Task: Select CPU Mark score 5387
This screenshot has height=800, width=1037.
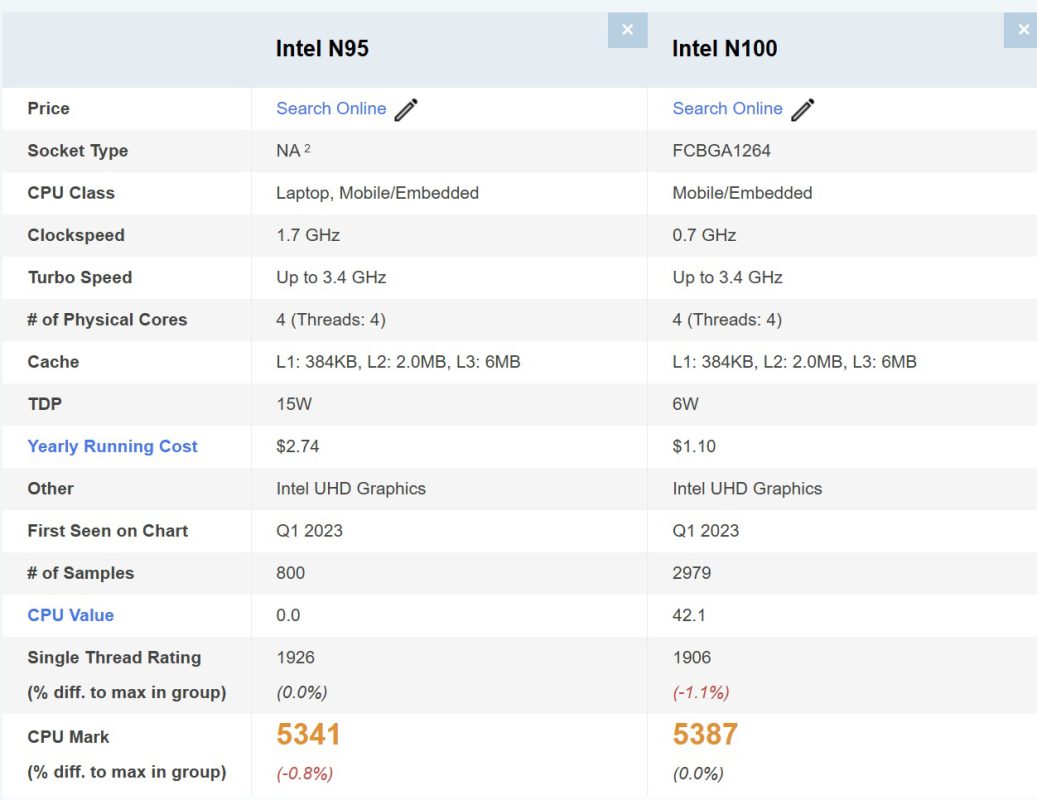Action: [704, 735]
